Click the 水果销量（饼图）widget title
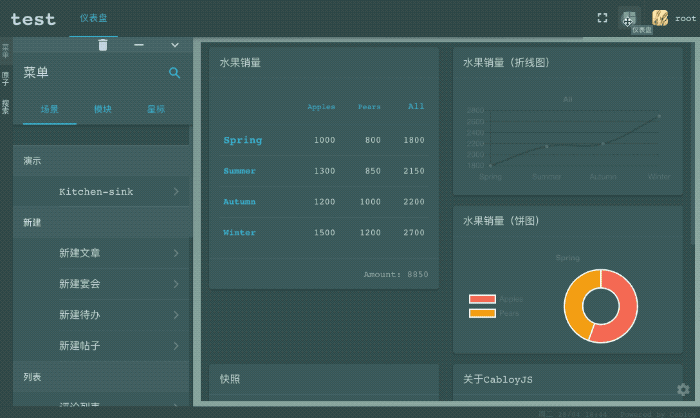 pyautogui.click(x=501, y=221)
